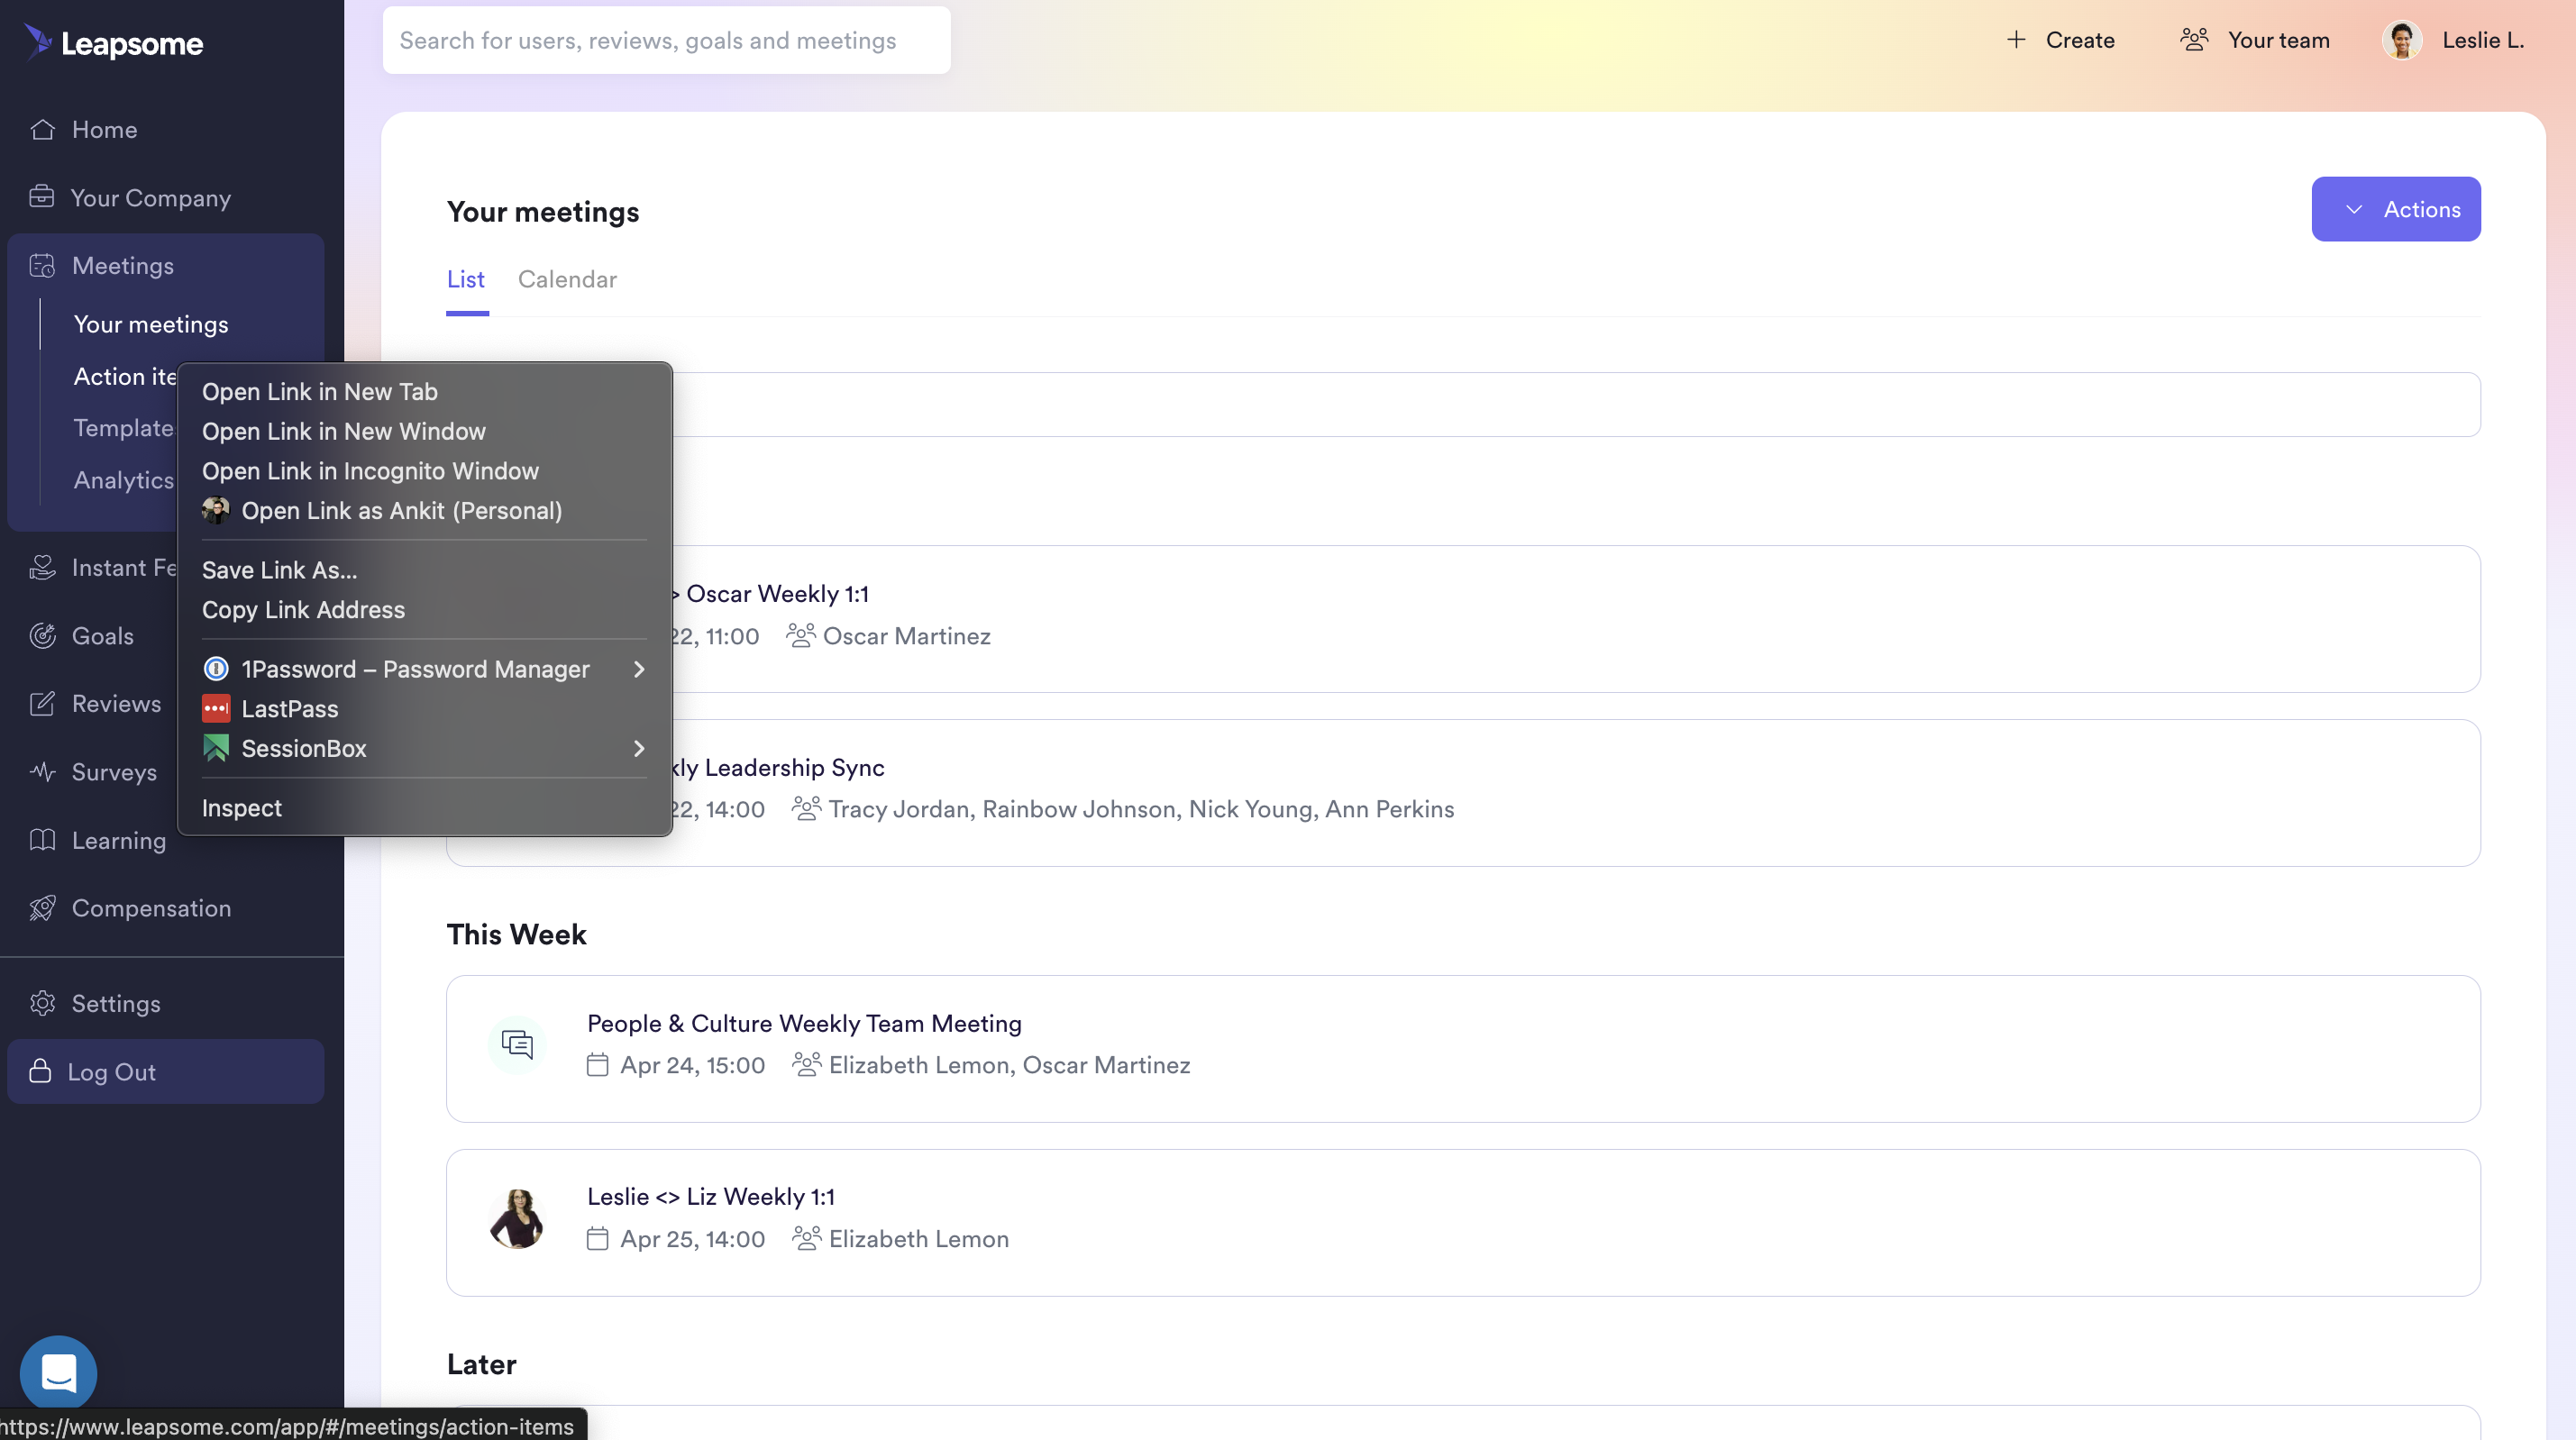Select LastPass menu entry

tap(424, 709)
